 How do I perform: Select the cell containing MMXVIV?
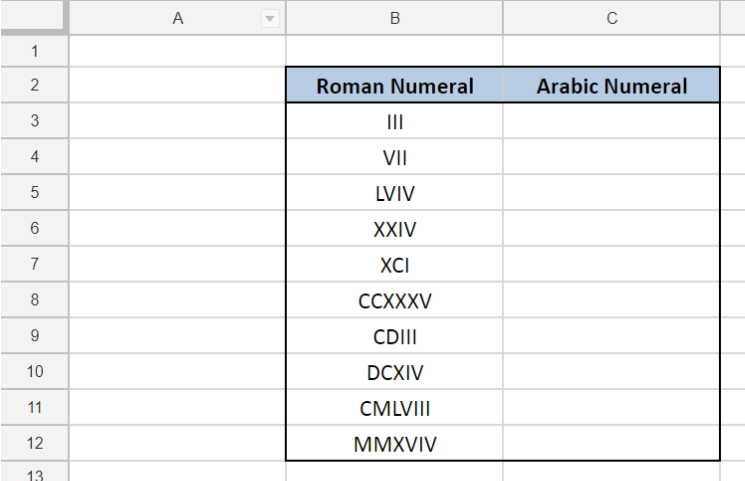[x=394, y=443]
